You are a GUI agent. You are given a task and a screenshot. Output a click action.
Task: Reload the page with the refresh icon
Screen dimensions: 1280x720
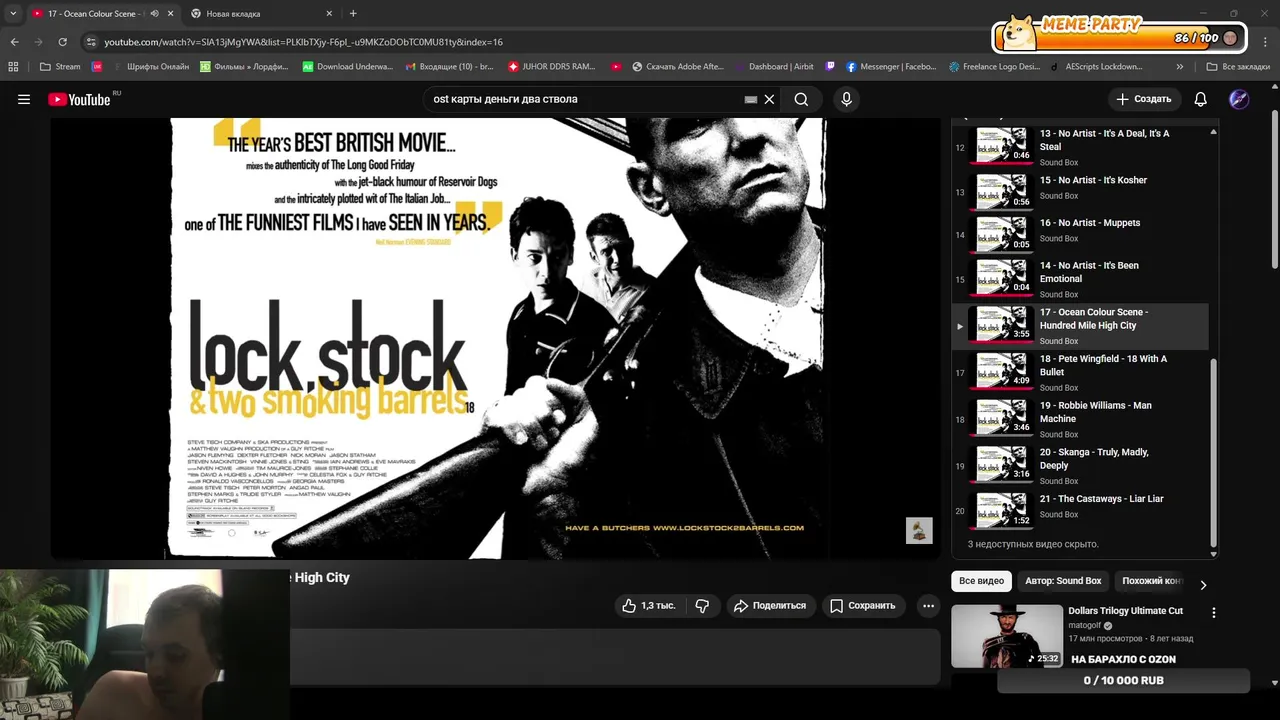point(62,42)
